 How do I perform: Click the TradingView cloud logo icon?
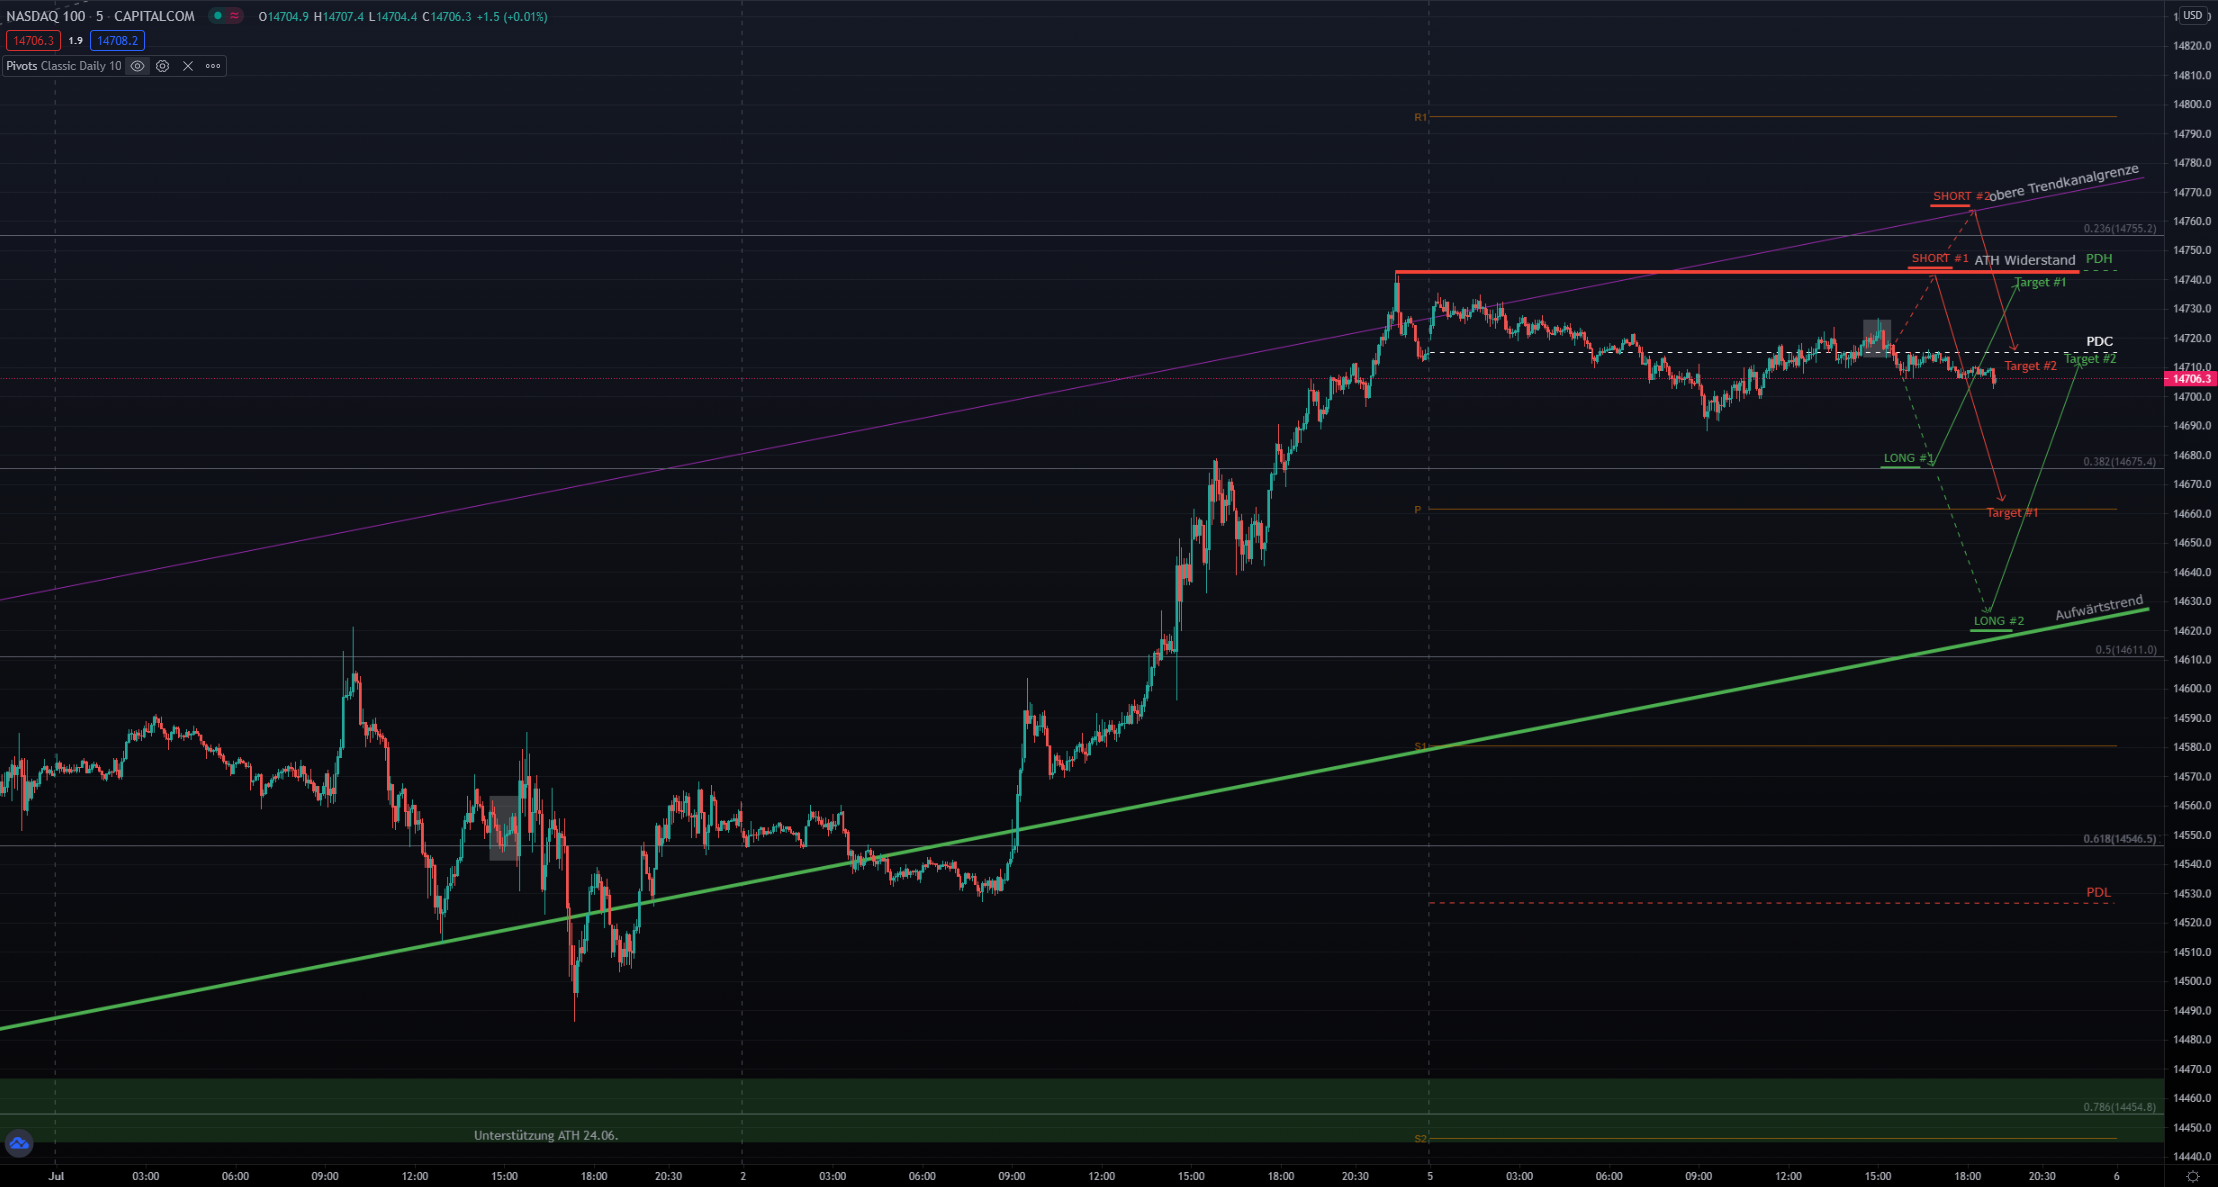click(19, 1143)
